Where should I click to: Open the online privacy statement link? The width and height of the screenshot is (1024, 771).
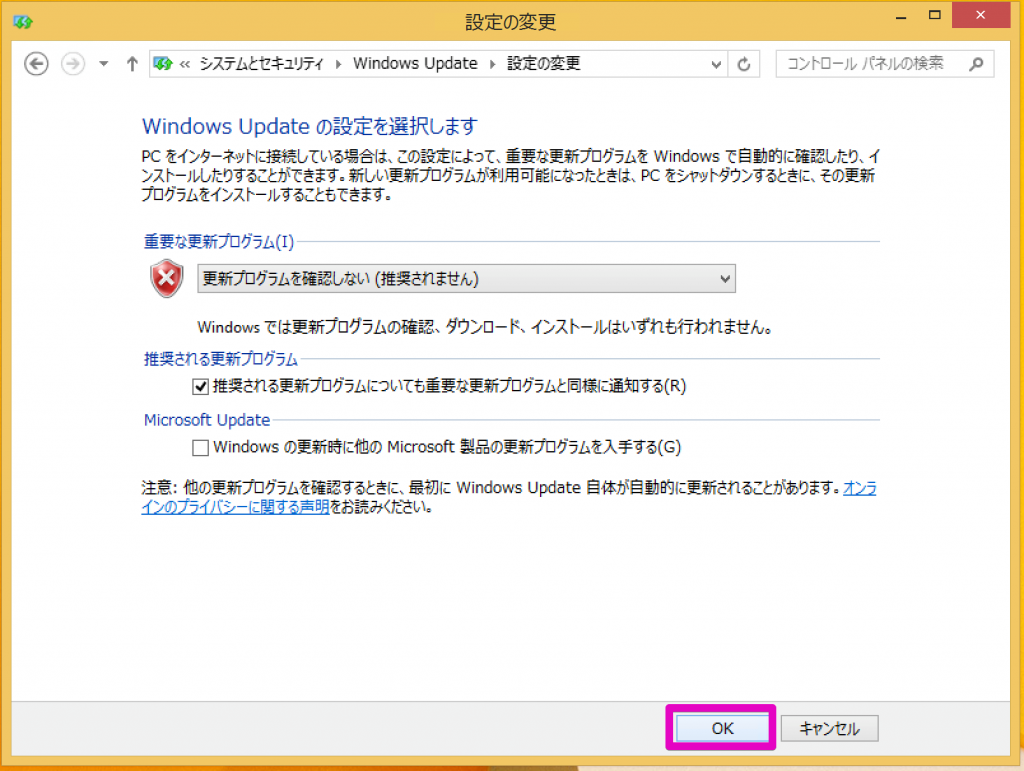pyautogui.click(x=236, y=507)
